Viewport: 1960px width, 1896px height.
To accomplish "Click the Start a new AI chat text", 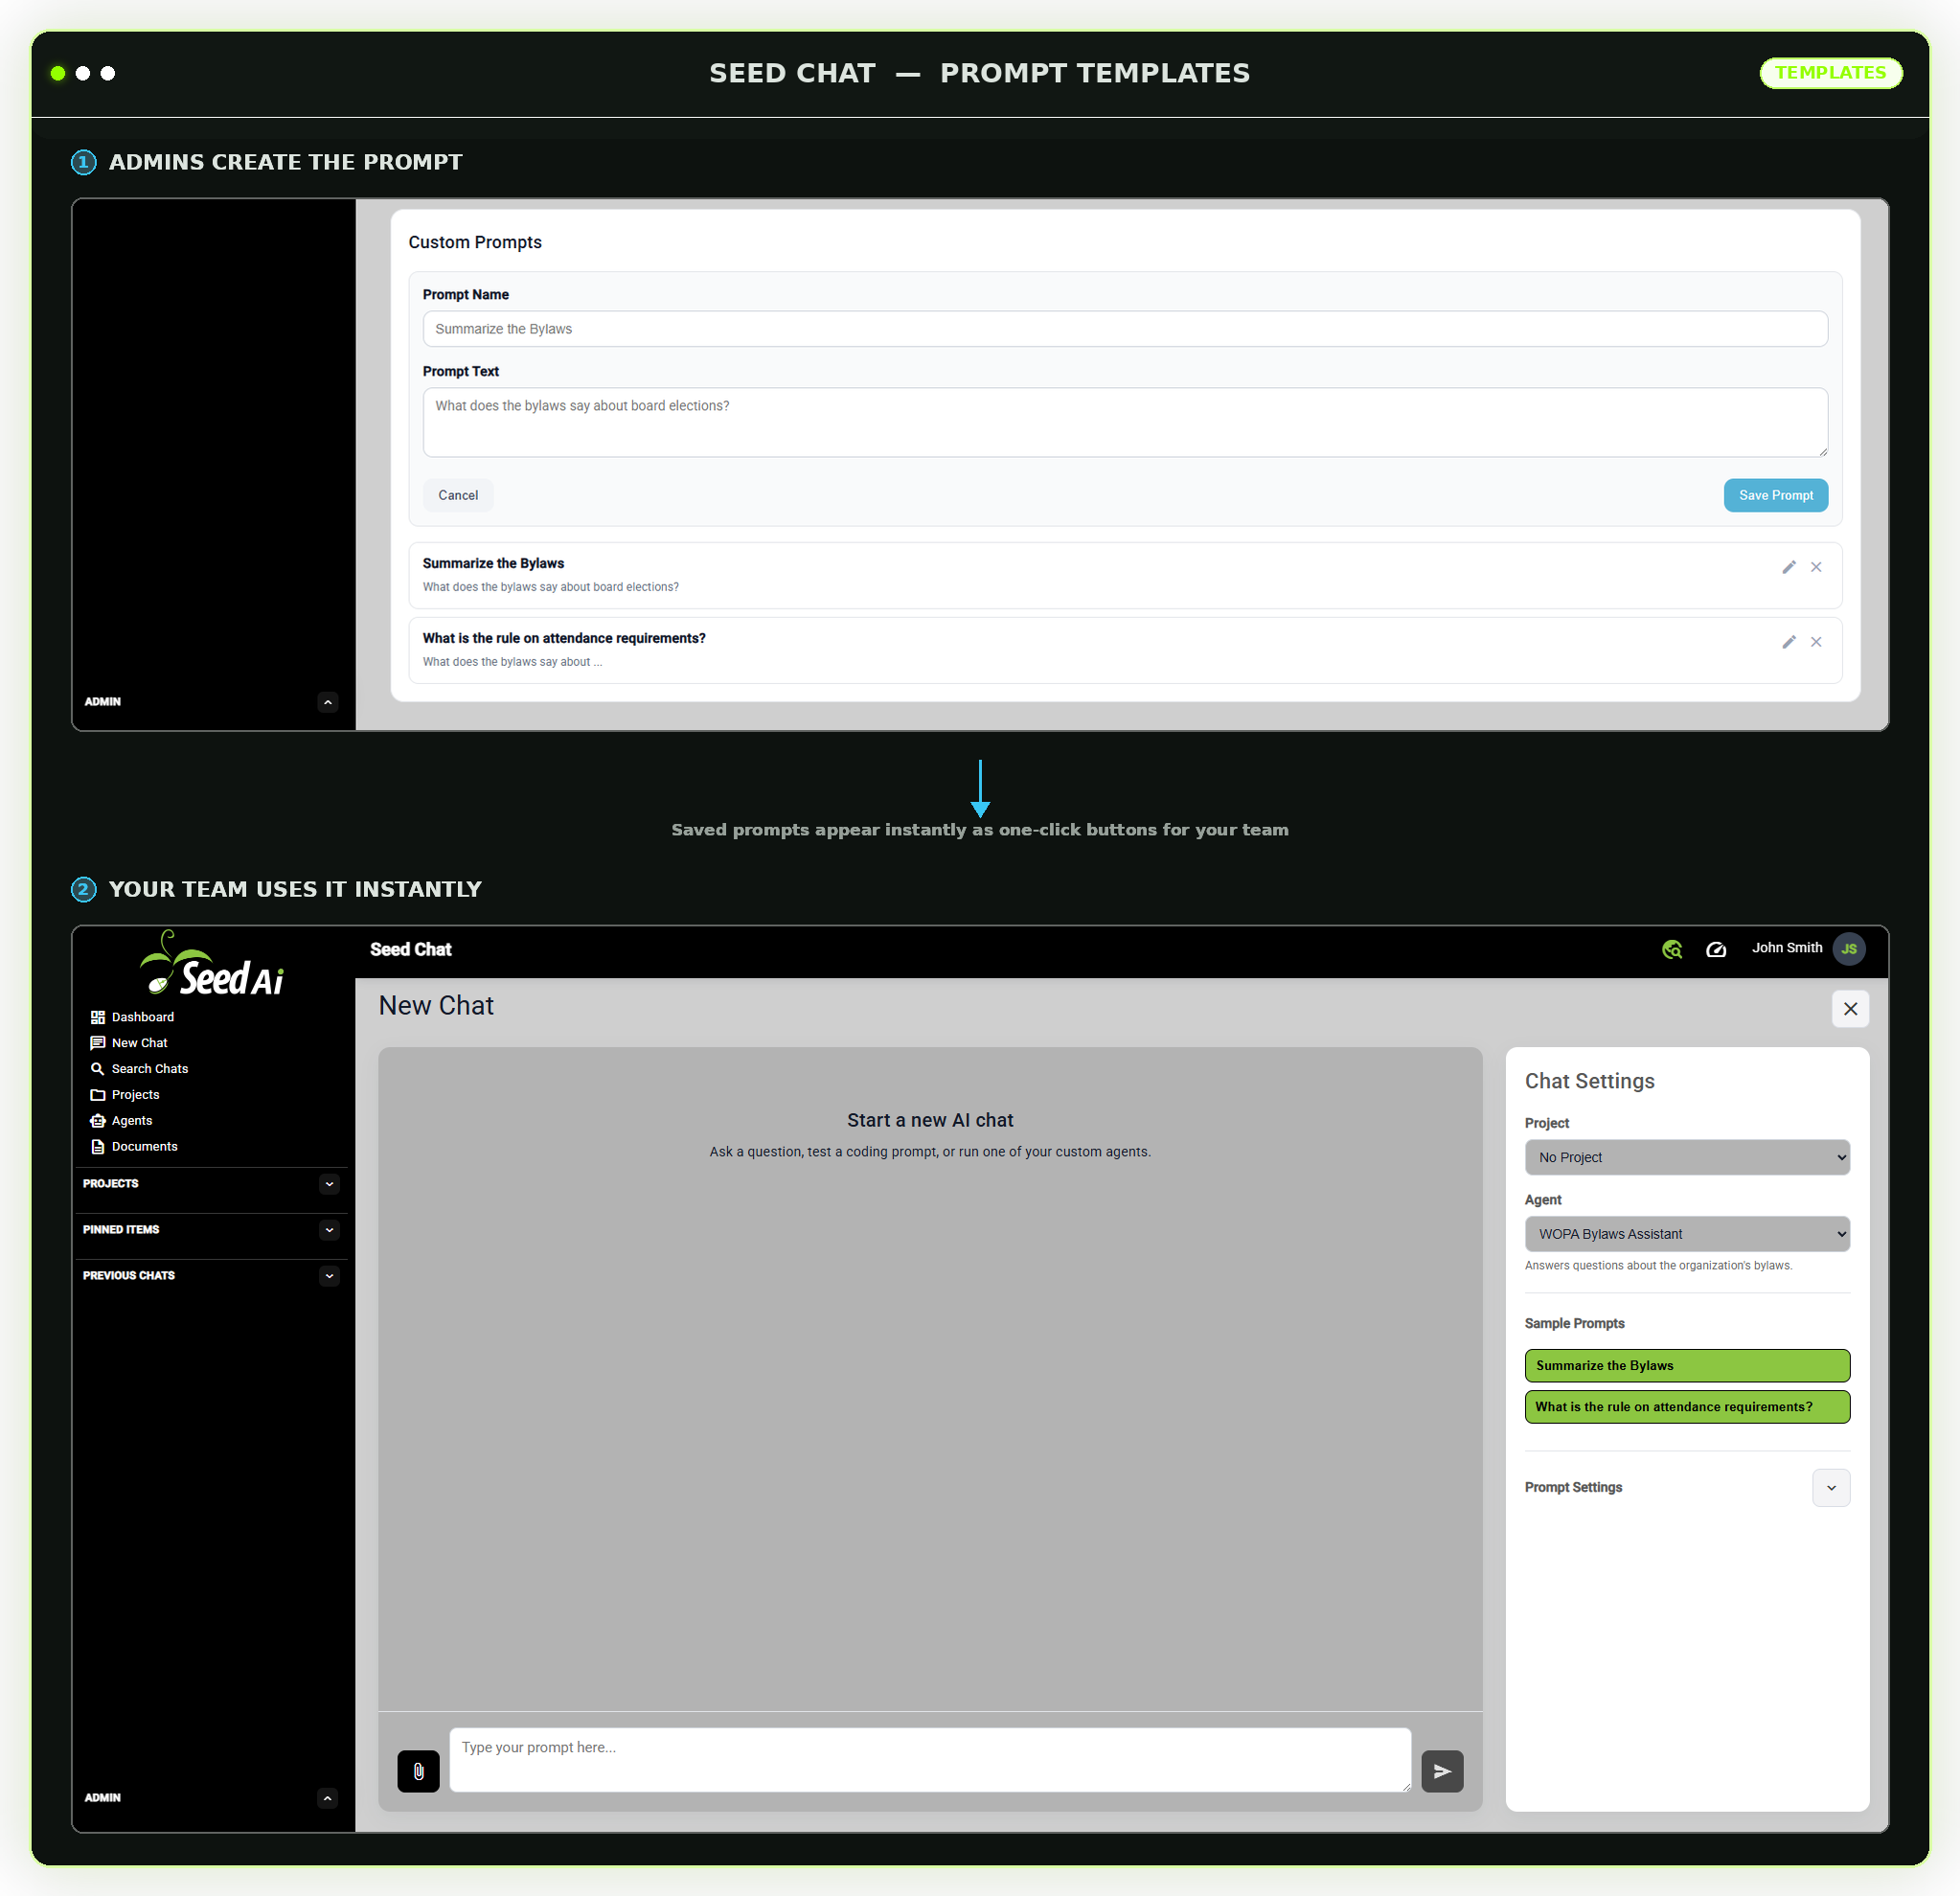I will pyautogui.click(x=930, y=1120).
